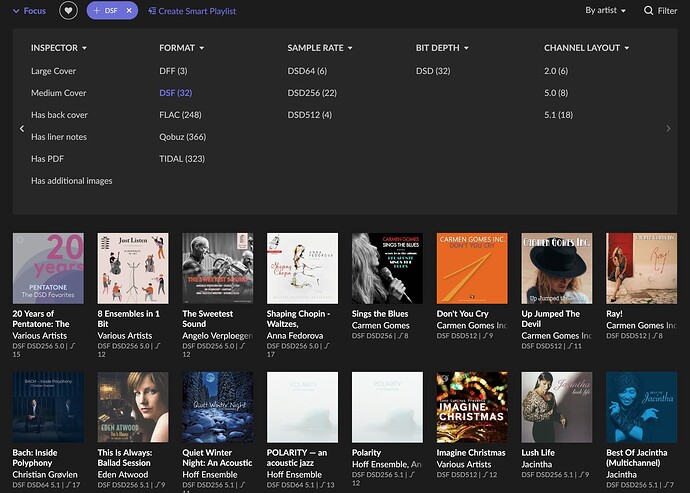Collapse the Focus panel

coord(29,11)
